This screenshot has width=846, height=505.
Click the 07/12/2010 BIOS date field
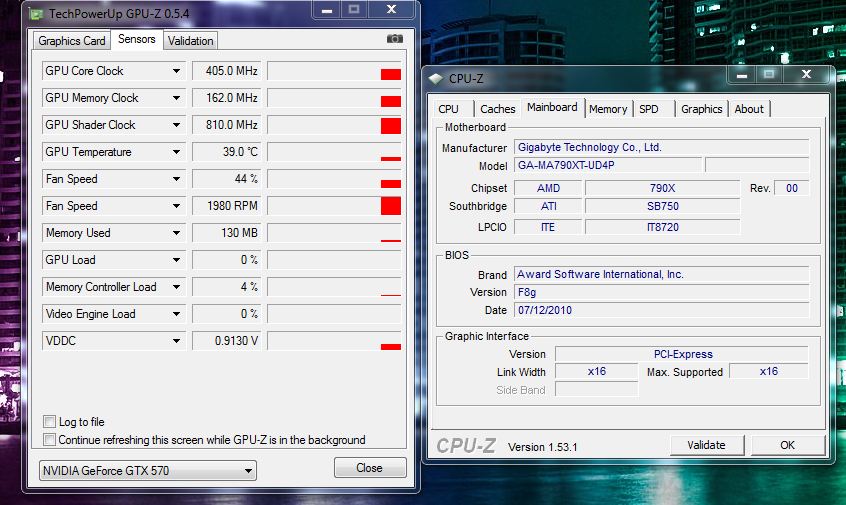tap(661, 310)
